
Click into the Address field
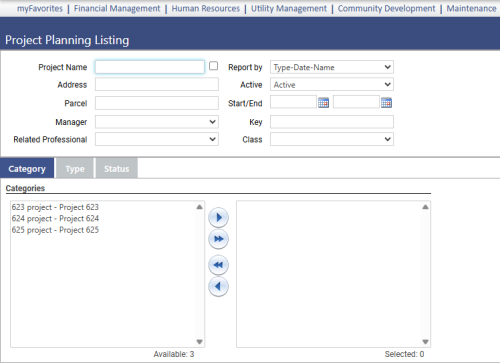click(x=157, y=84)
